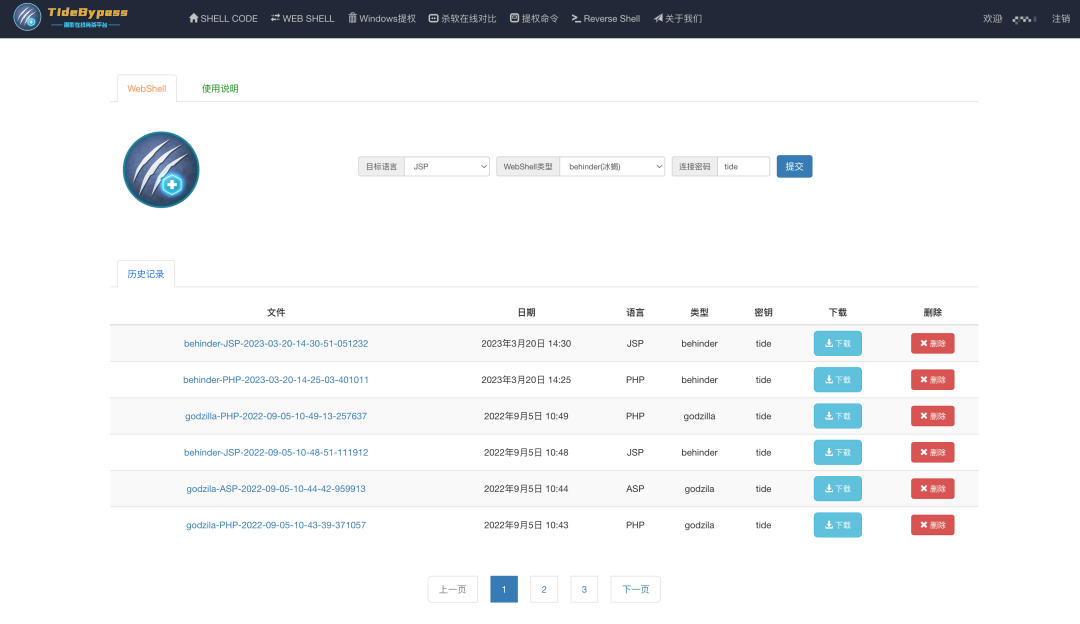
Task: Click date cell 2023年3月20日 14:25
Action: 526,379
